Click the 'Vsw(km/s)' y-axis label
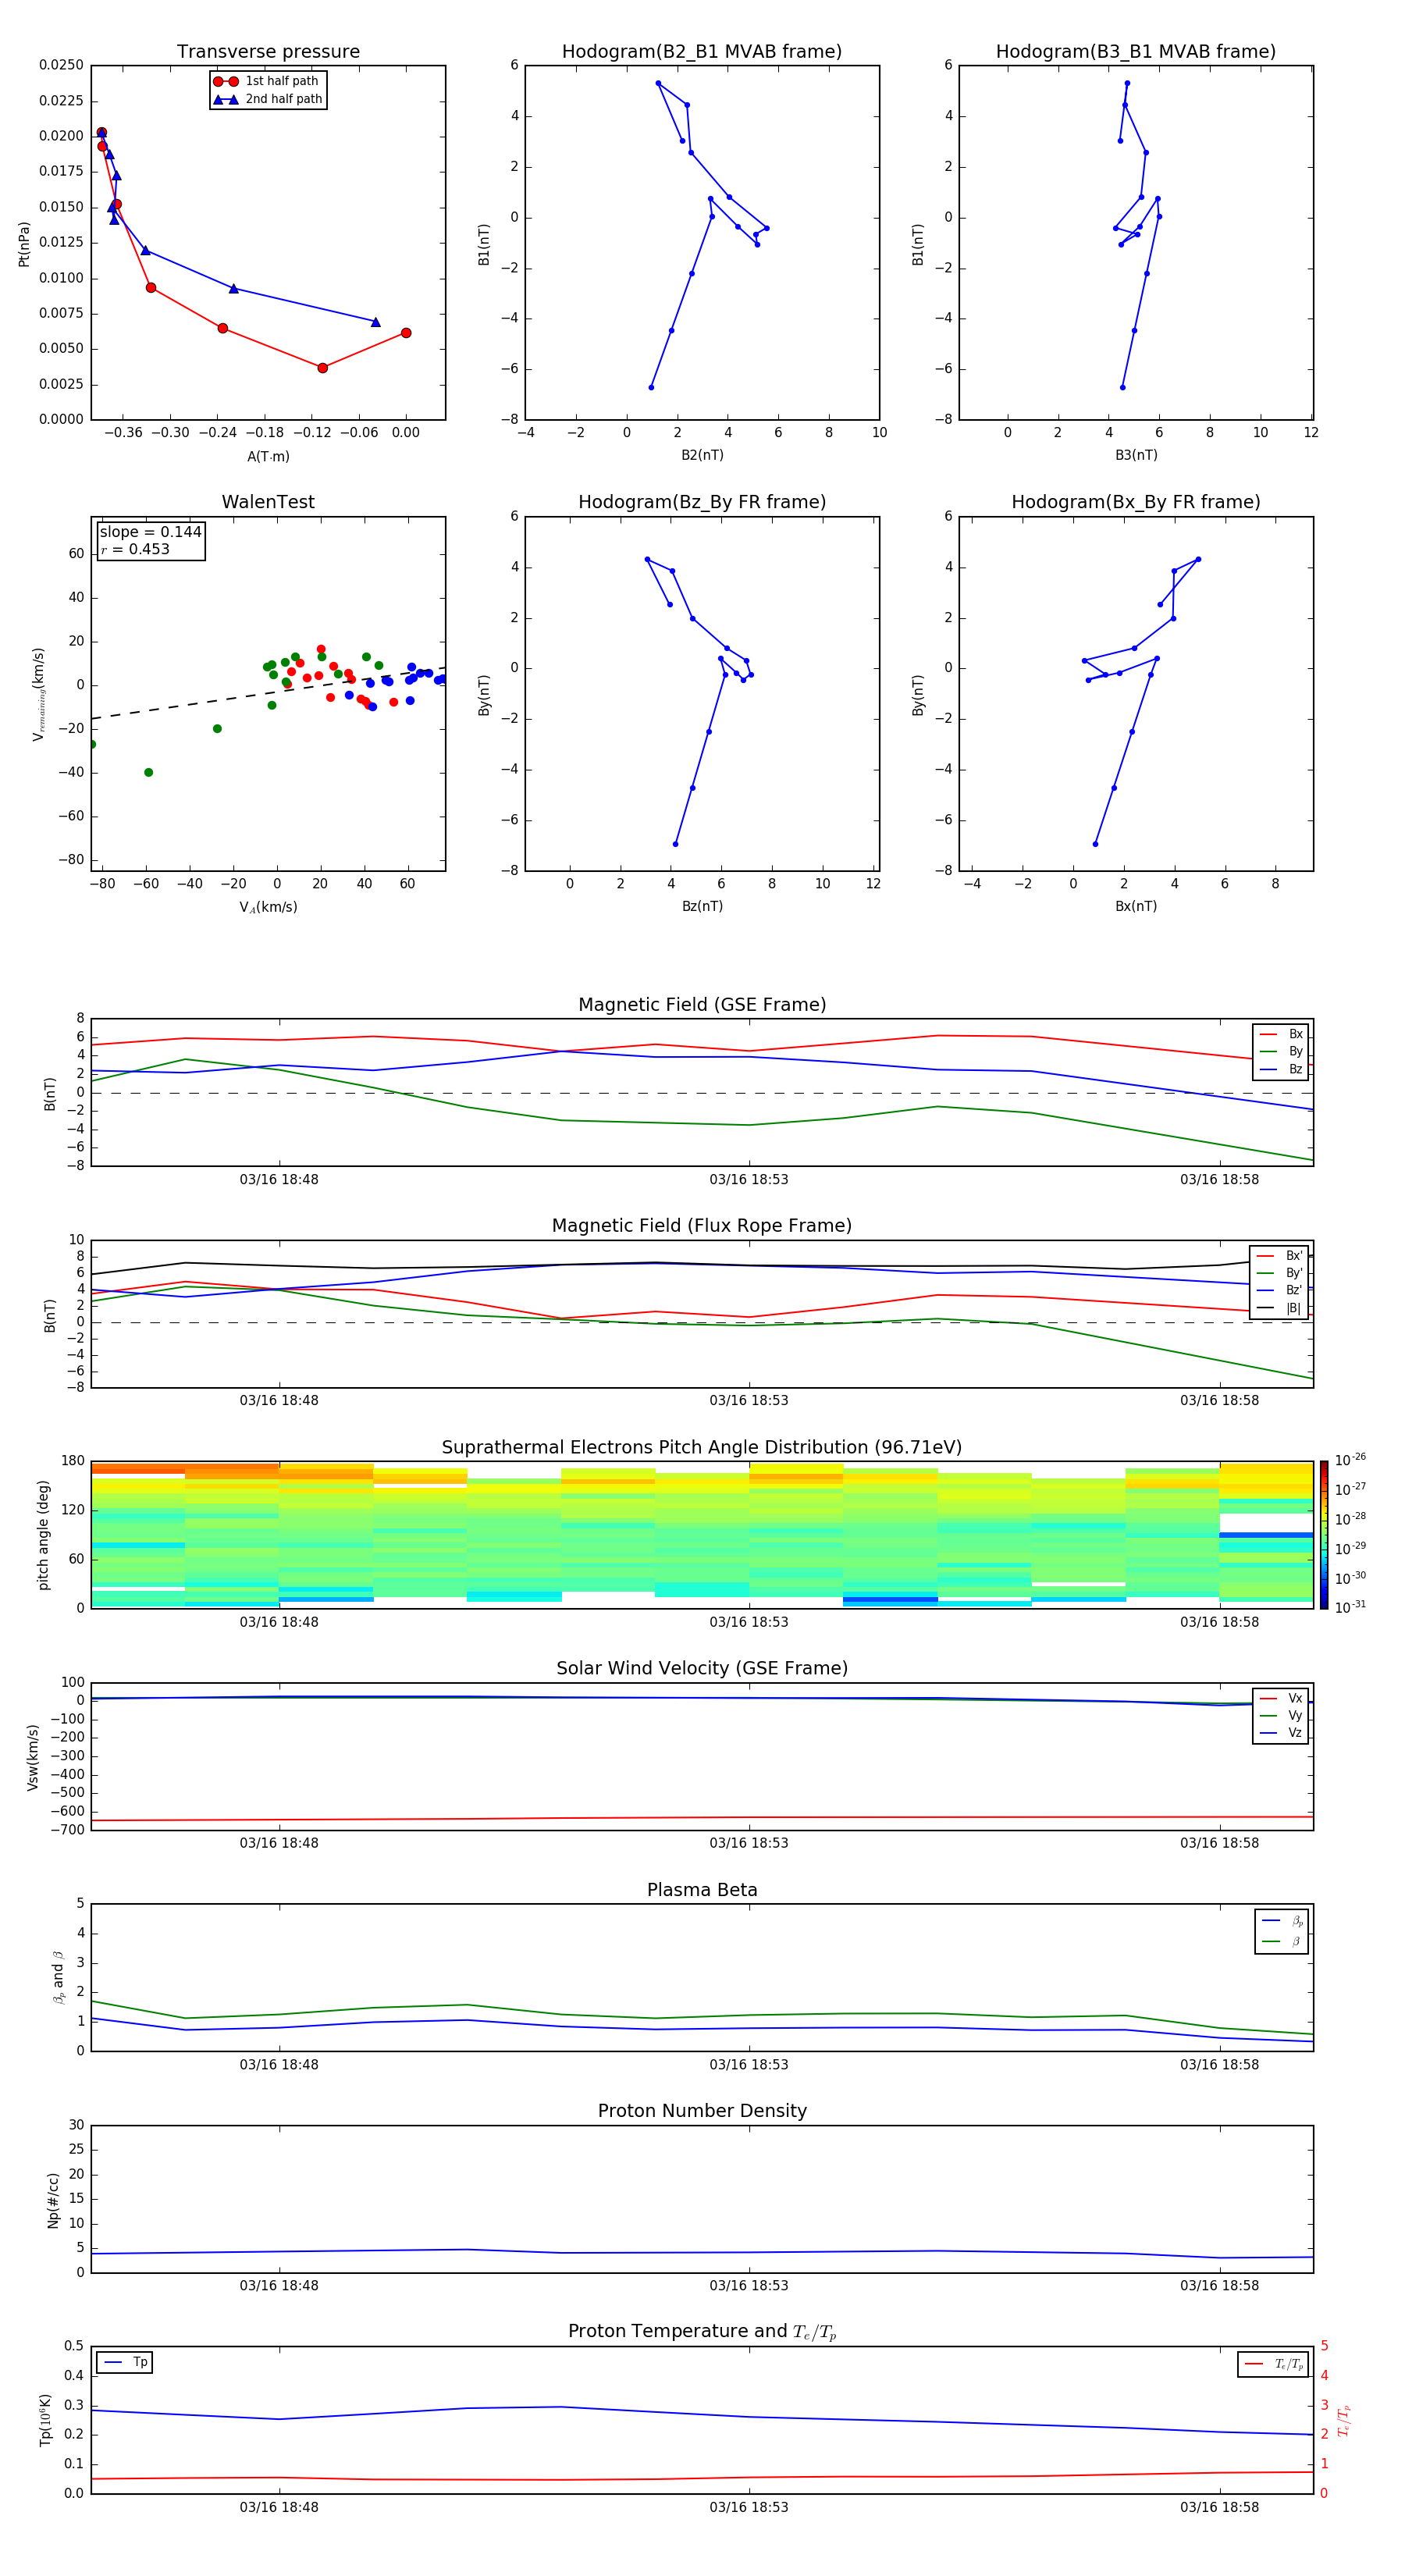The height and width of the screenshot is (2576, 1405). click(x=33, y=1757)
